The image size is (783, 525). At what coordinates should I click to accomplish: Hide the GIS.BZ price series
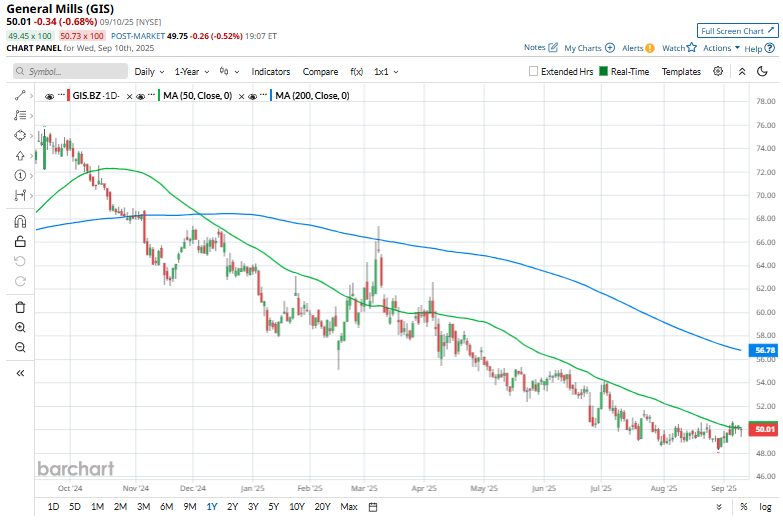click(x=49, y=96)
